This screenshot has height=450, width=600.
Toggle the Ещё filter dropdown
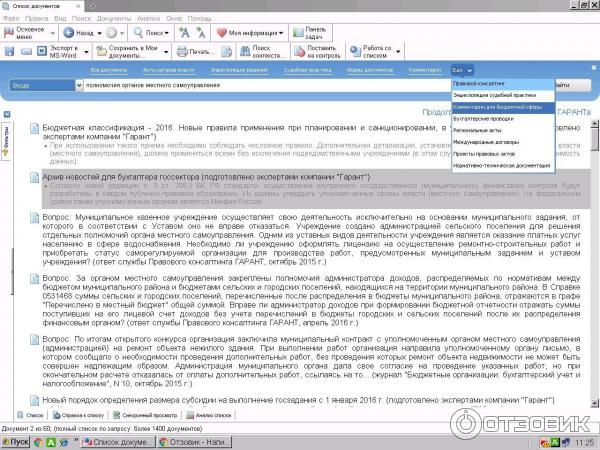pyautogui.click(x=462, y=70)
